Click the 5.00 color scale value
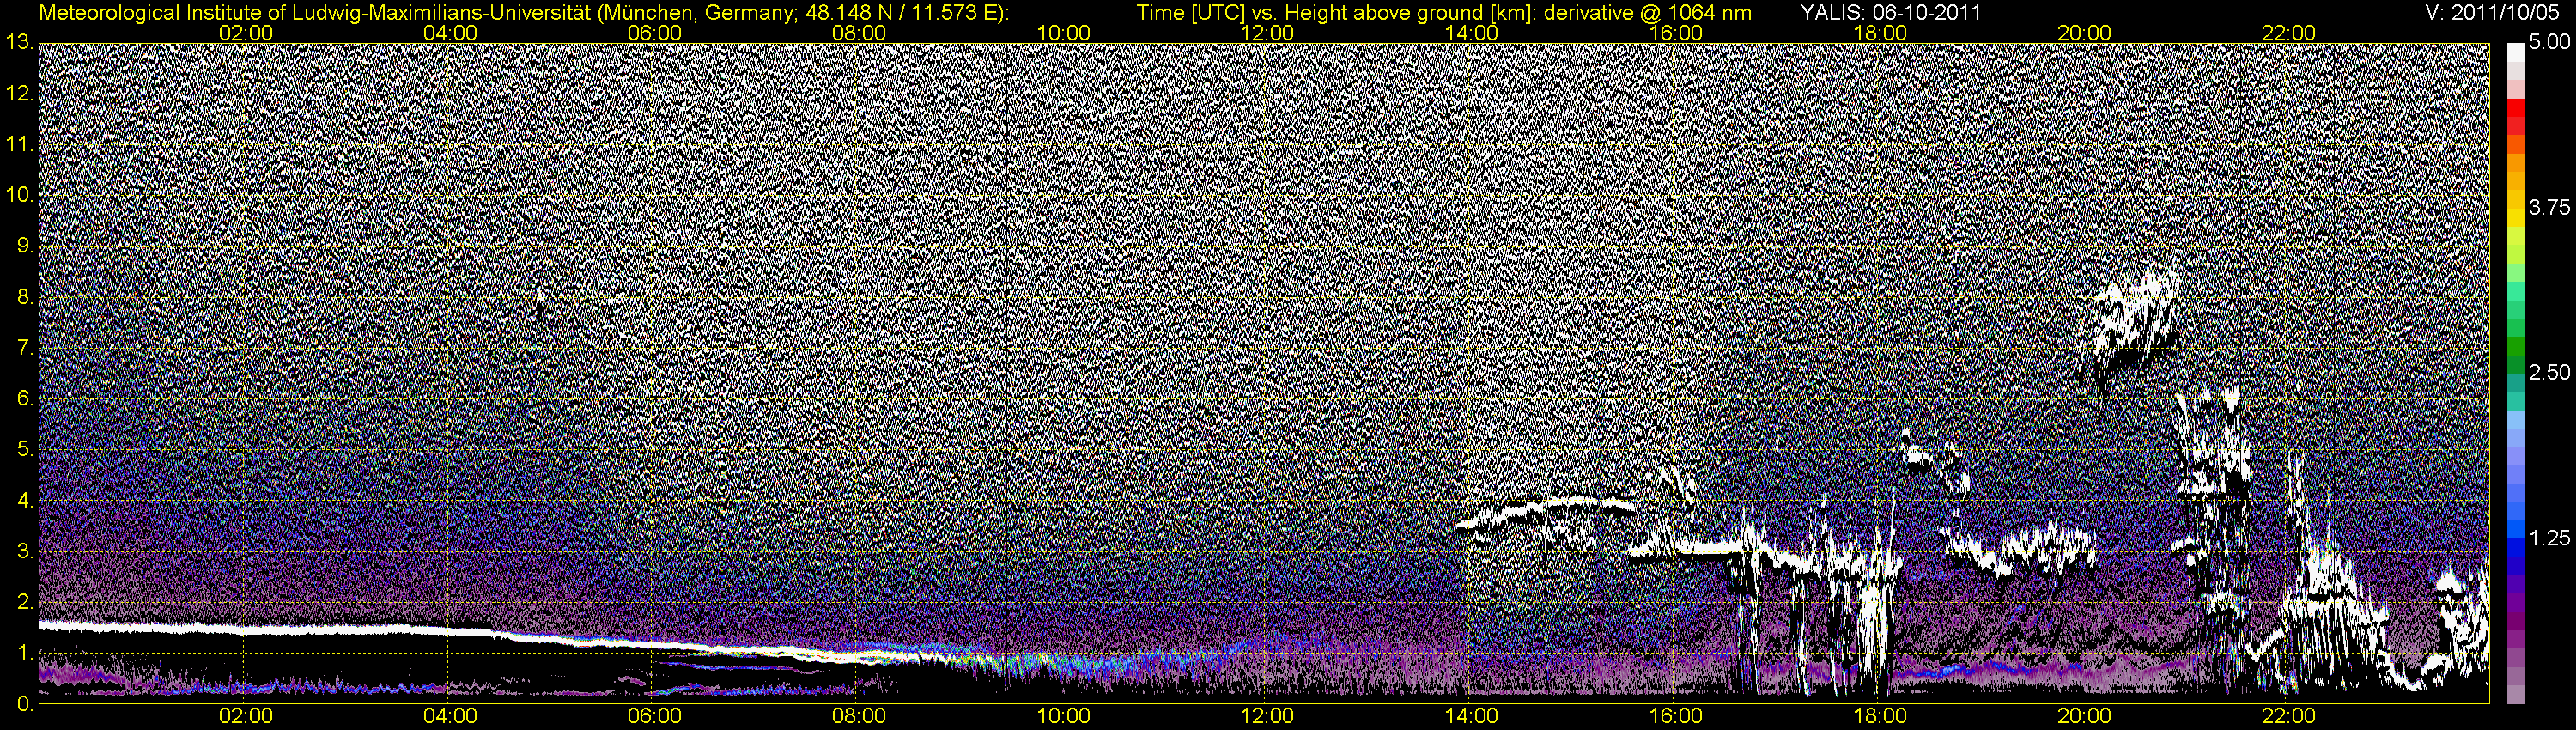Screen dimensions: 2576x730 tap(2549, 42)
